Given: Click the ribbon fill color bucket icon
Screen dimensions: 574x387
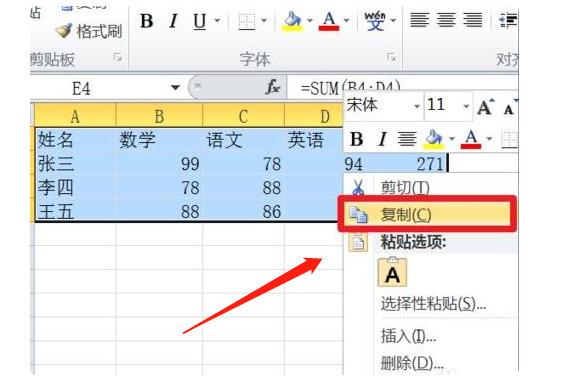Looking at the screenshot, I should [292, 21].
